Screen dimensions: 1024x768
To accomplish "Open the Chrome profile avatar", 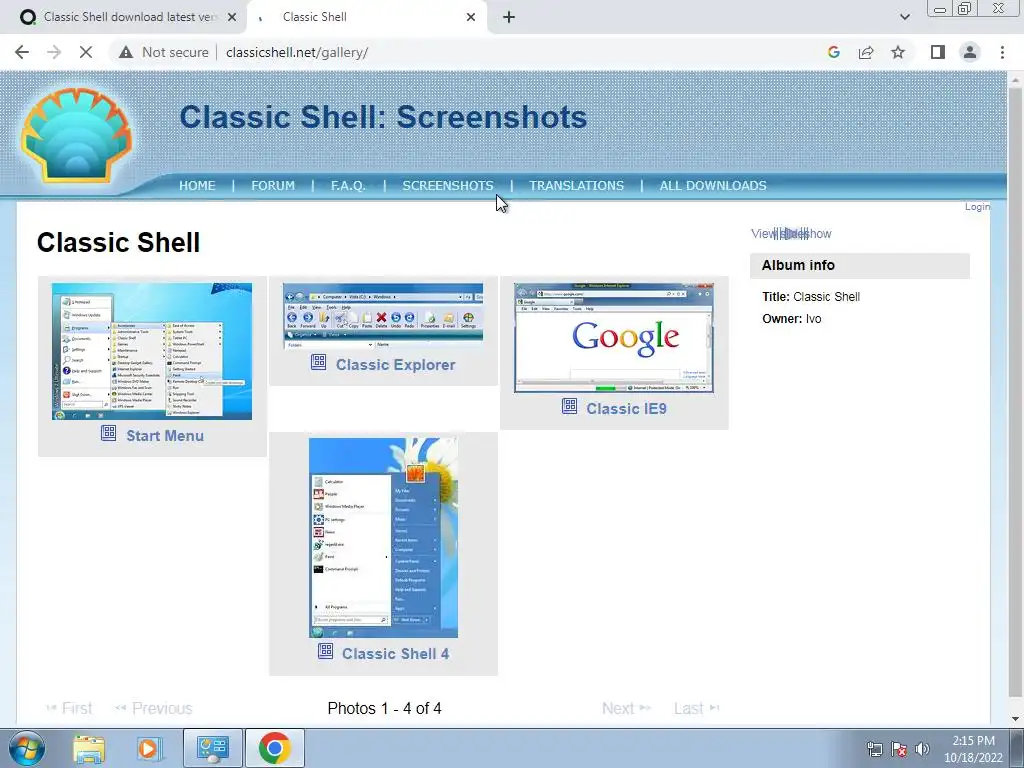I will 970,52.
